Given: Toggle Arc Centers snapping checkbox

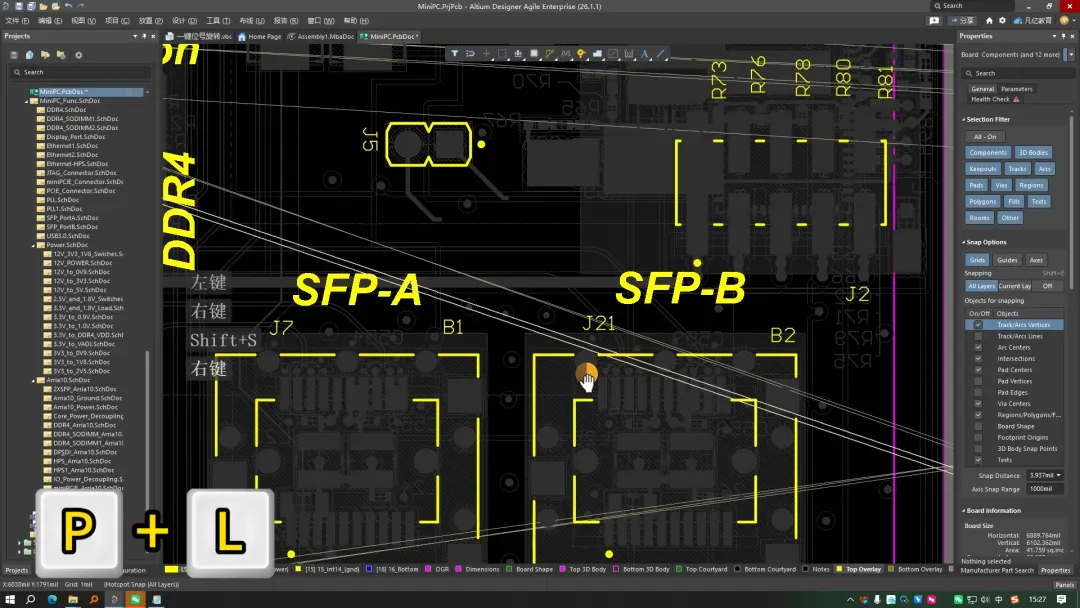Looking at the screenshot, I should tap(978, 347).
